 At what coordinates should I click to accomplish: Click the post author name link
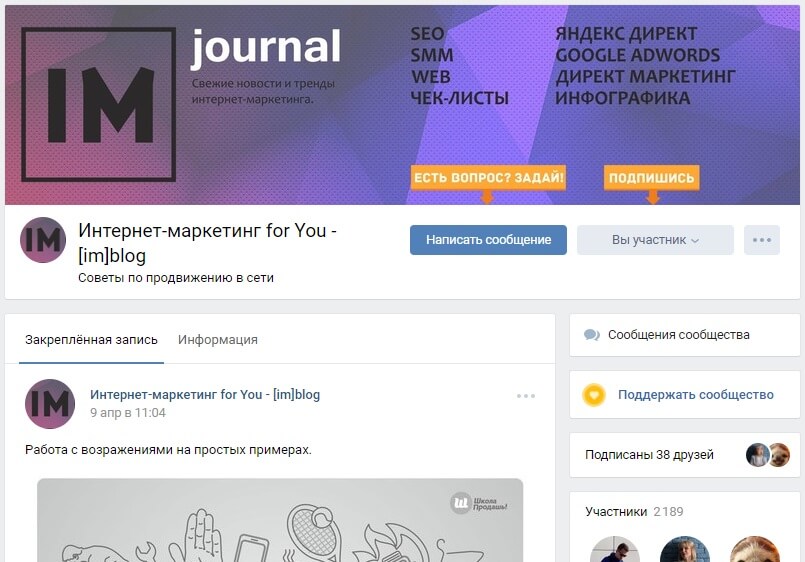(x=205, y=395)
